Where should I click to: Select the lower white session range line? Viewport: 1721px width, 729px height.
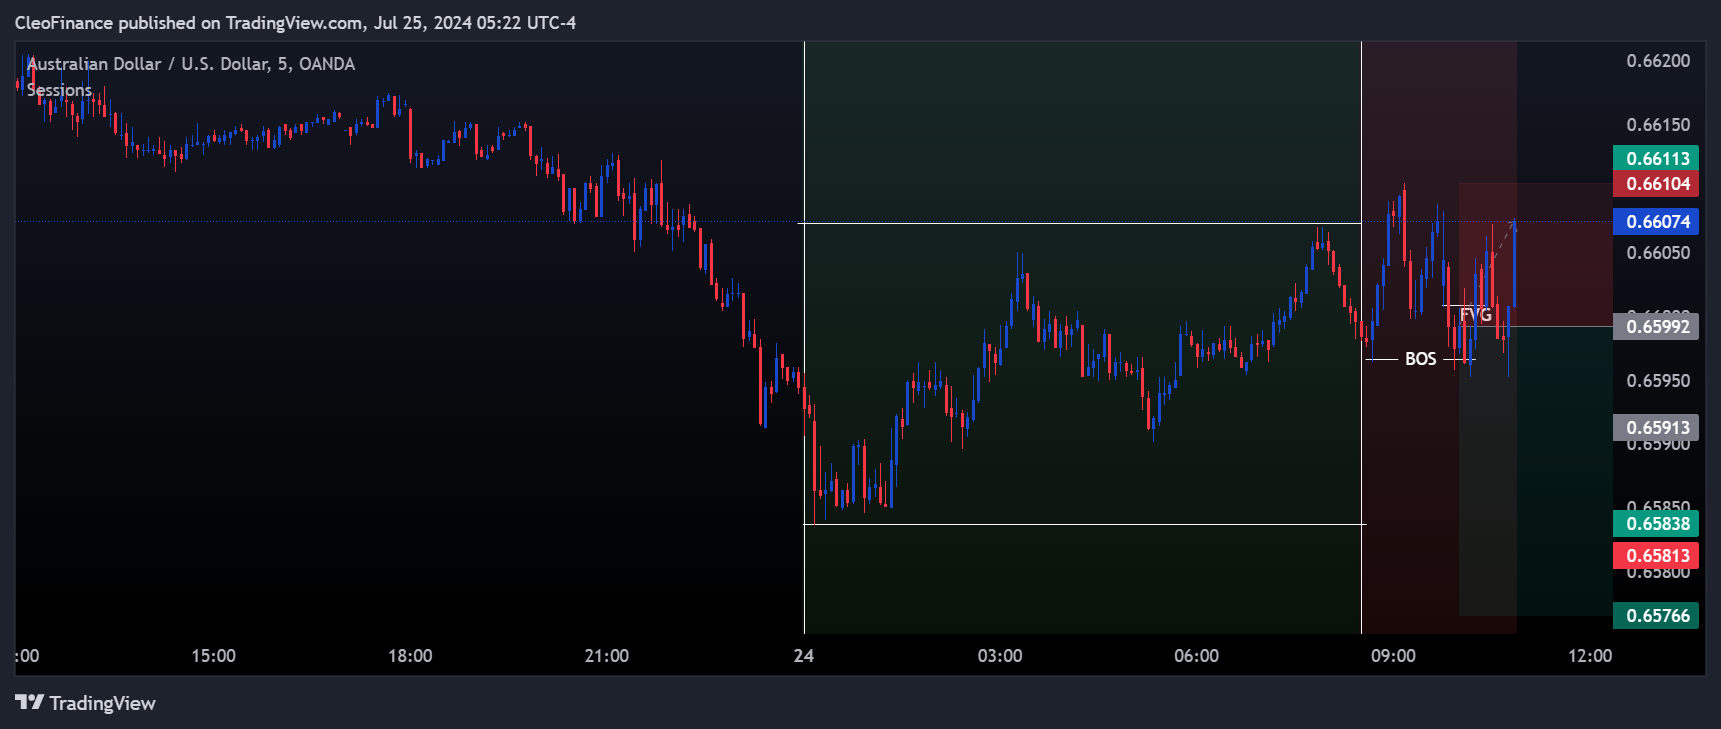pyautogui.click(x=1084, y=524)
